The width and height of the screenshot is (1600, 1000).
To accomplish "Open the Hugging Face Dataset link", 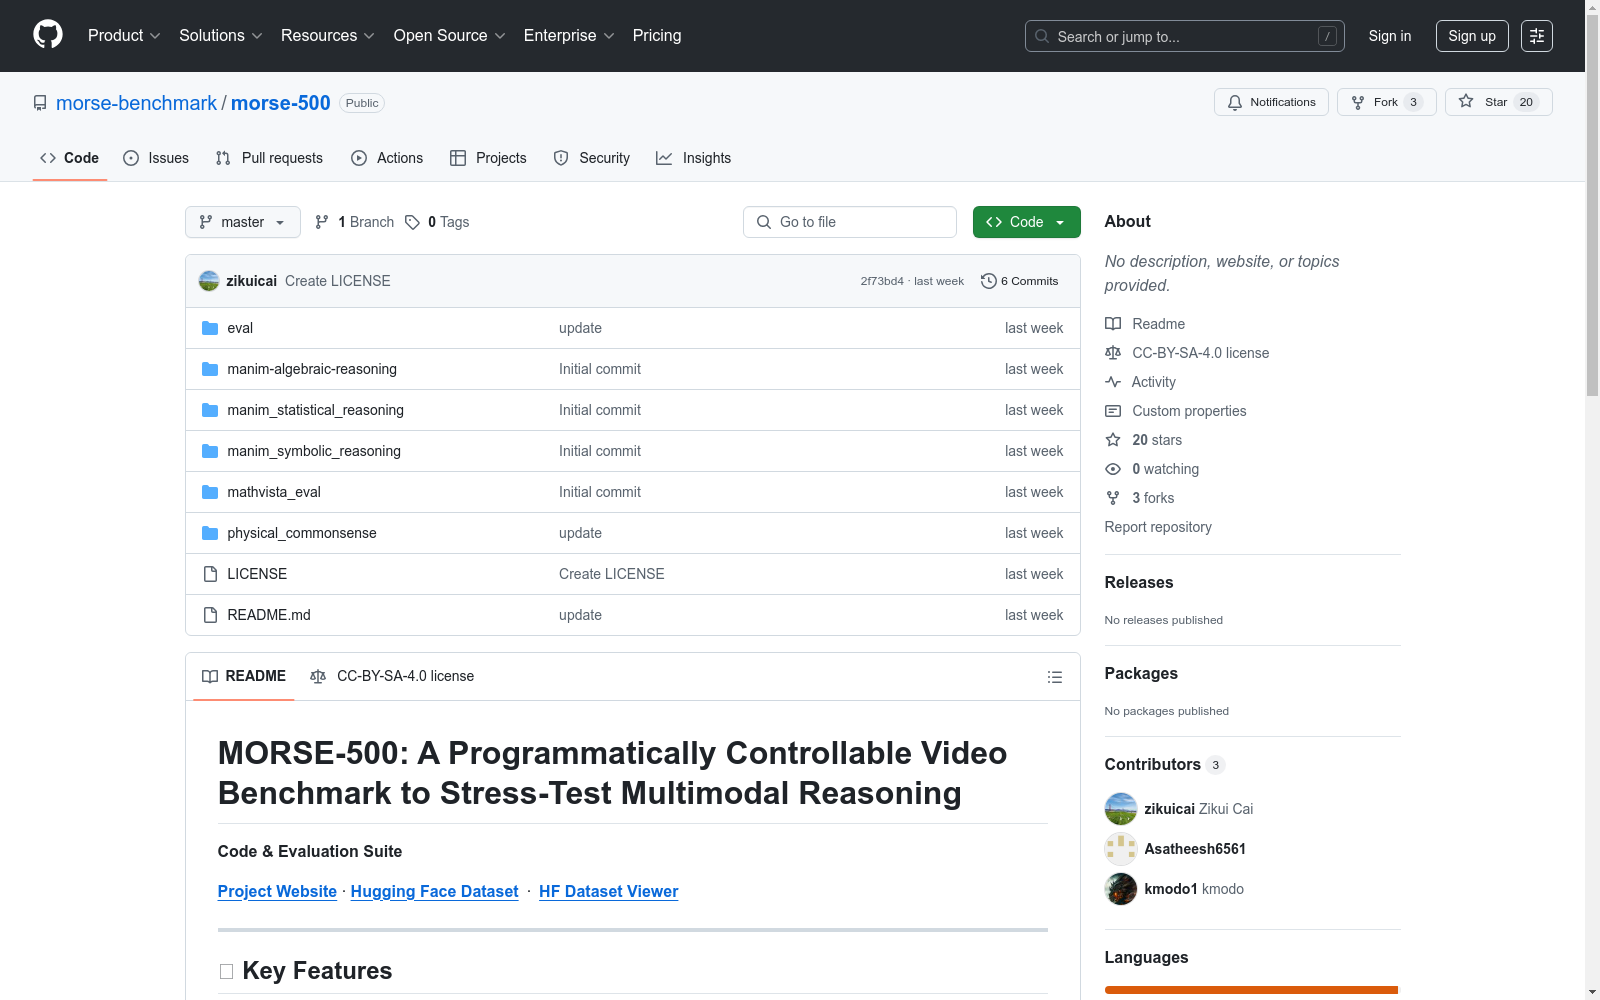I will tap(435, 891).
